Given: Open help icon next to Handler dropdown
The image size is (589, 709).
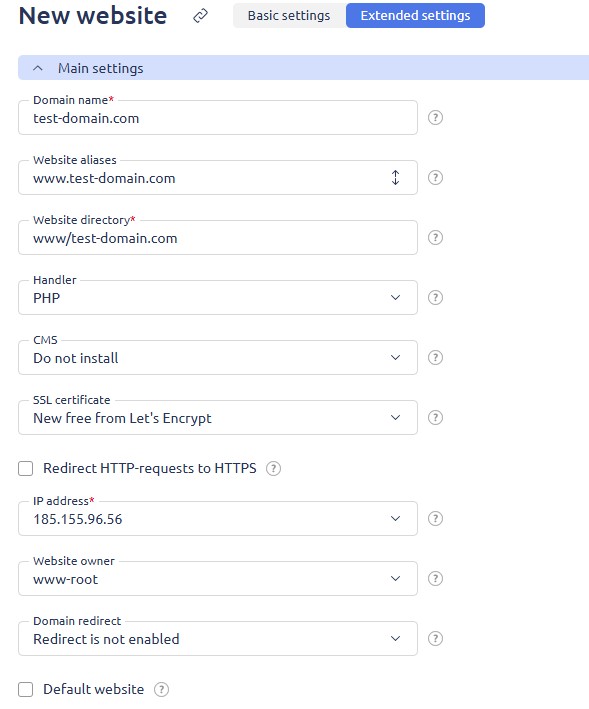Looking at the screenshot, I should 435,298.
